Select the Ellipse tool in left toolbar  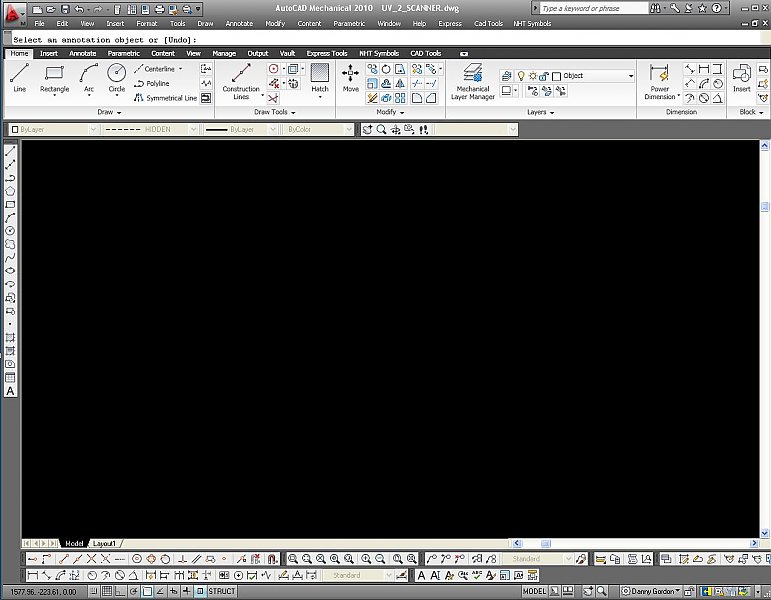click(10, 271)
